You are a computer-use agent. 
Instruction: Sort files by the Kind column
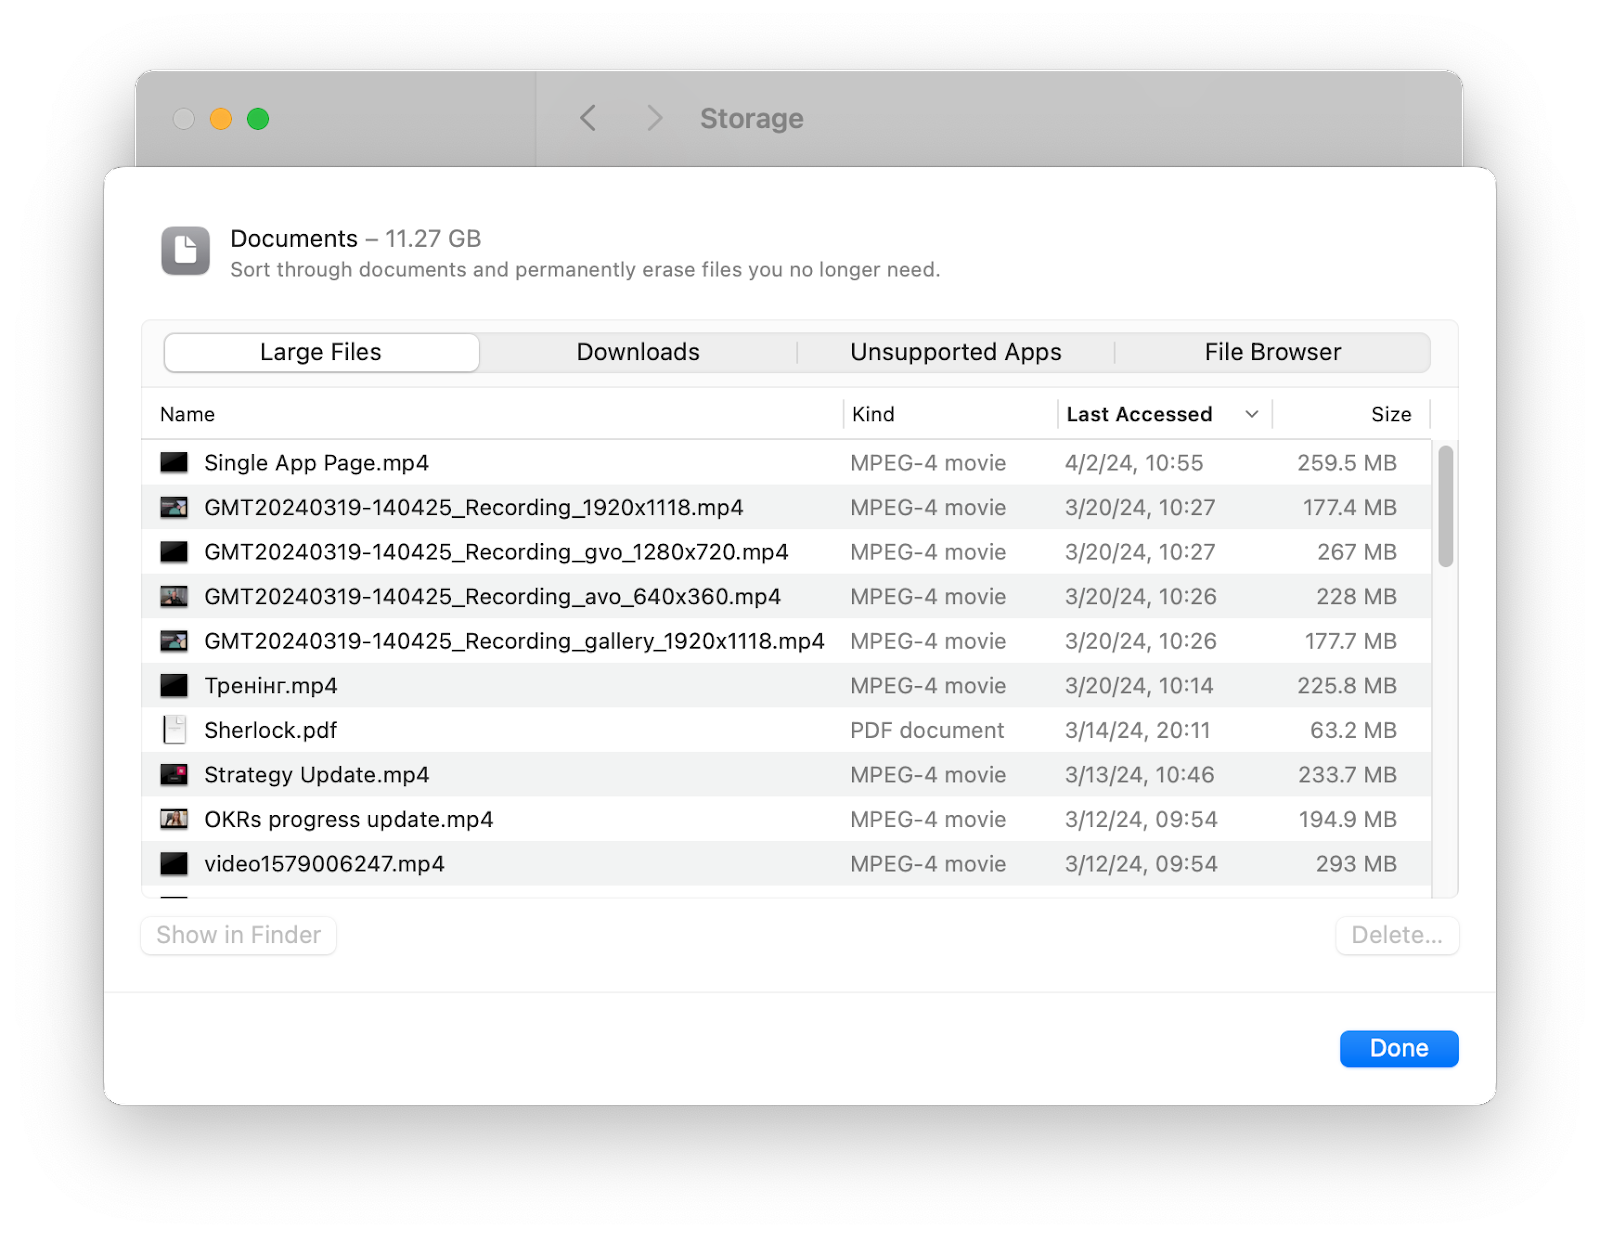click(873, 414)
